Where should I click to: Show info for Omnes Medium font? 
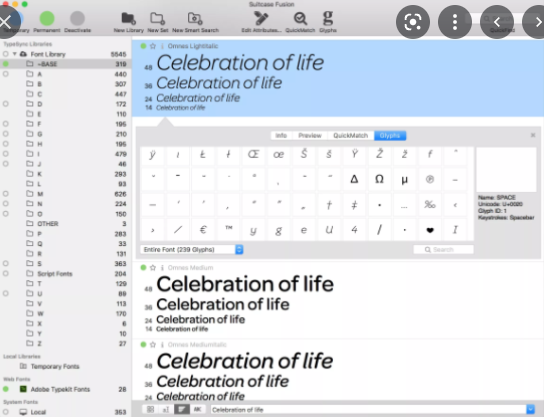click(162, 267)
